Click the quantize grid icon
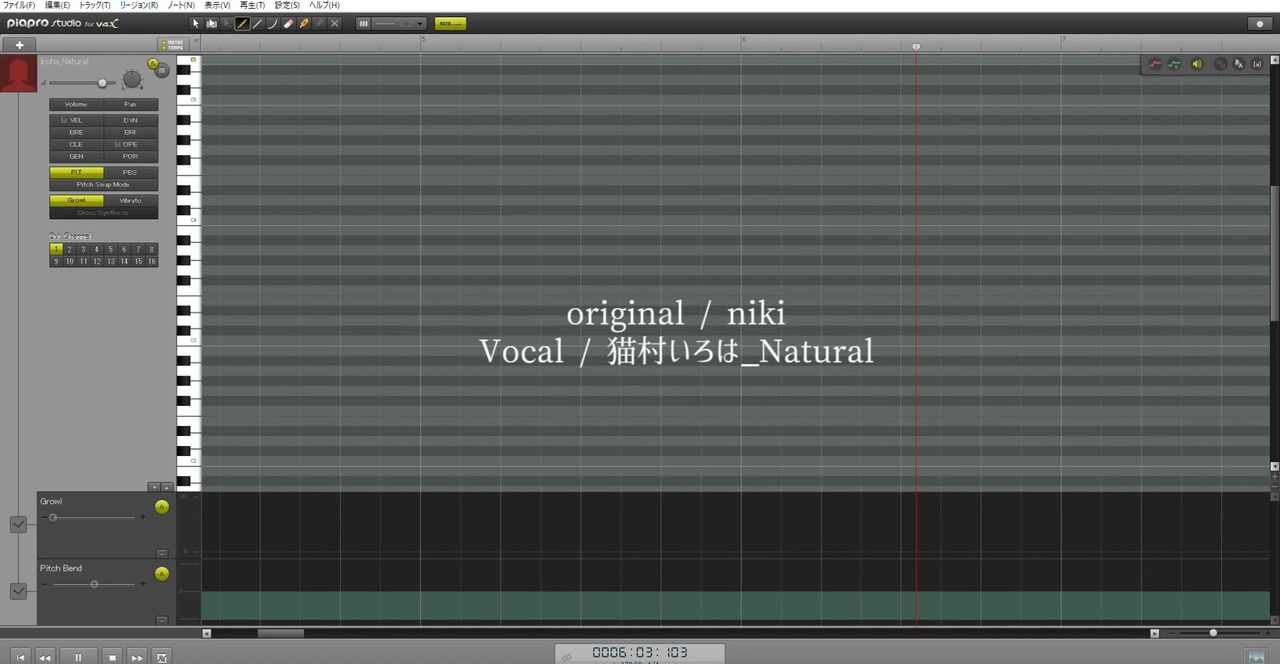The width and height of the screenshot is (1280, 664). pos(363,23)
